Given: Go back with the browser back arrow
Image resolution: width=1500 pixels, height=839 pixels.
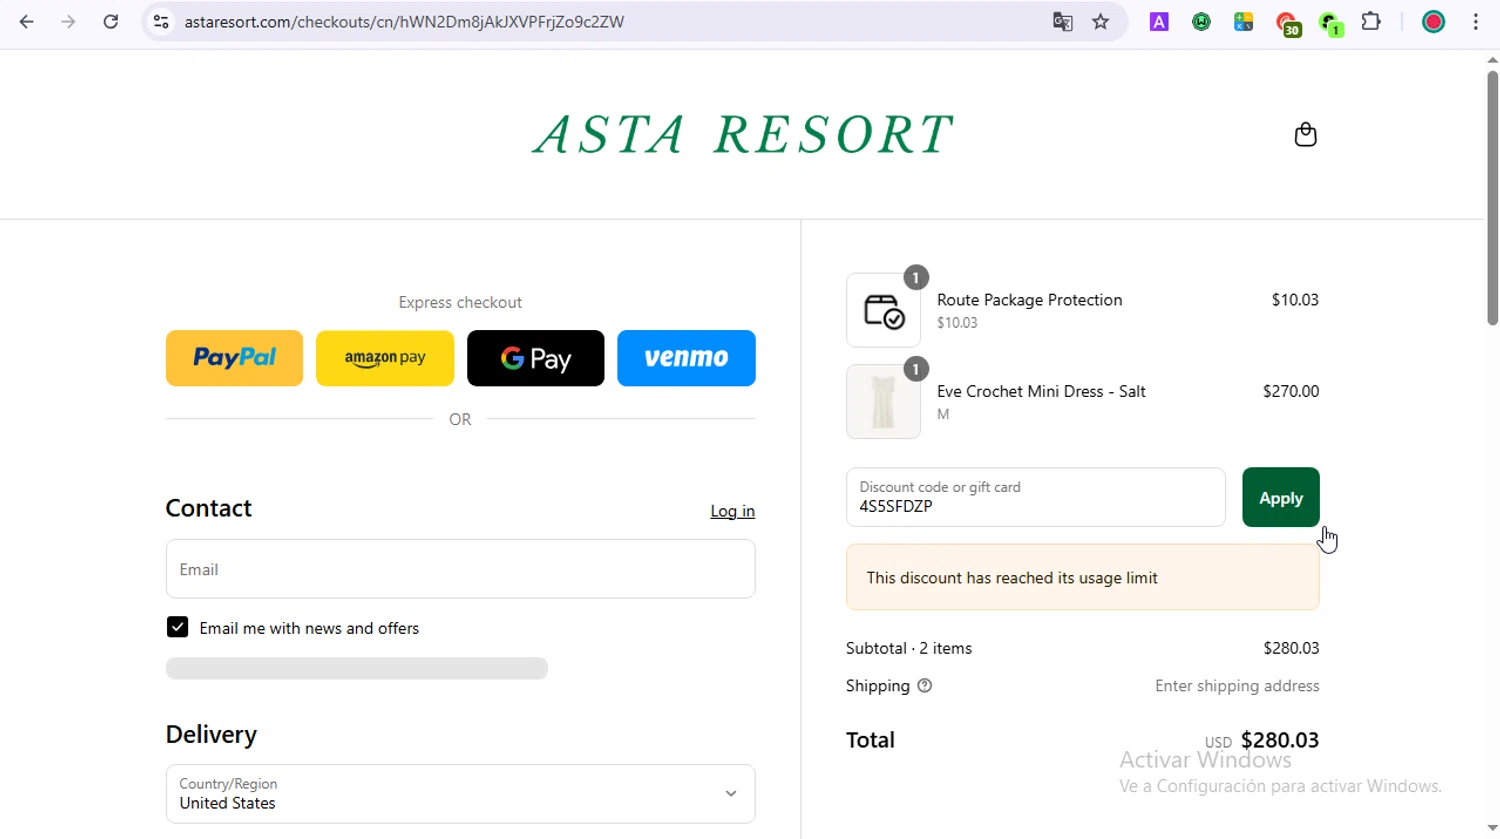Looking at the screenshot, I should coord(27,21).
